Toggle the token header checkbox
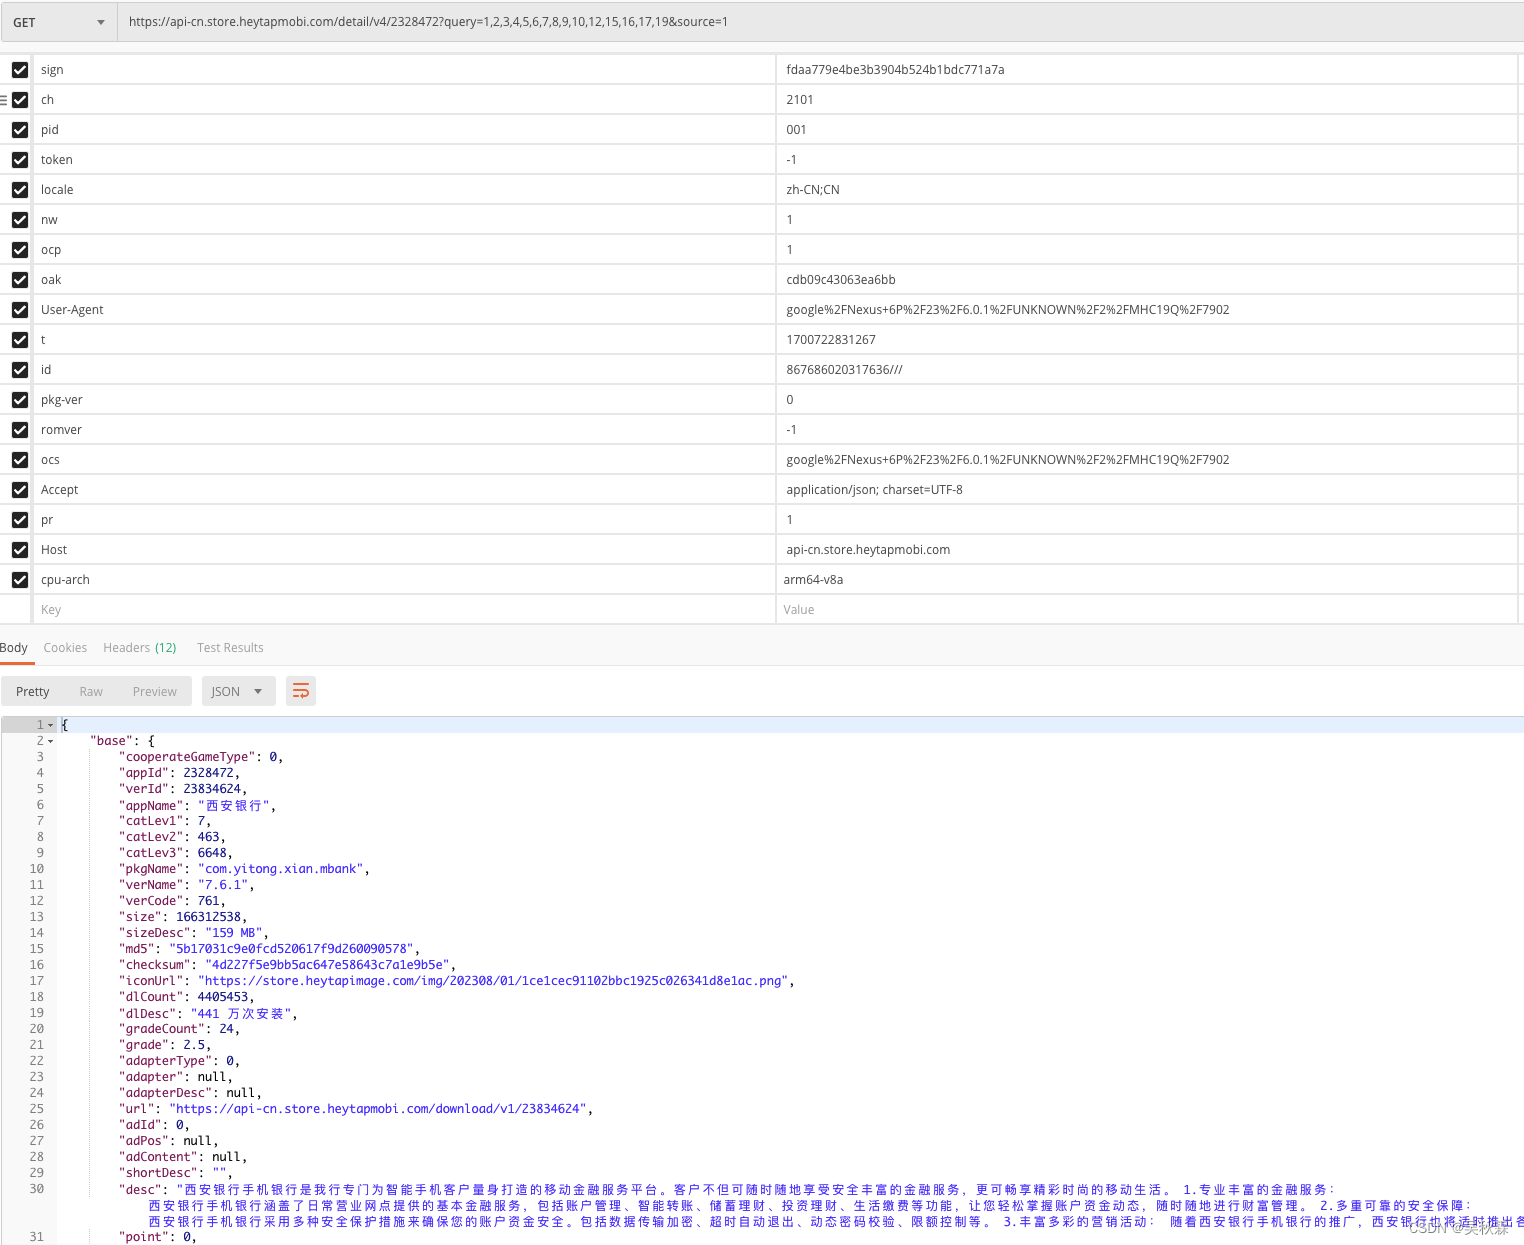The width and height of the screenshot is (1524, 1245). pyautogui.click(x=20, y=160)
